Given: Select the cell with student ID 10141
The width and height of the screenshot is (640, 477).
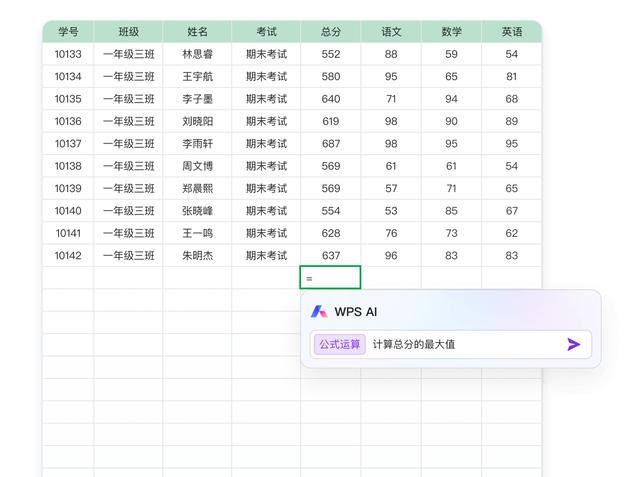Looking at the screenshot, I should point(68,233).
